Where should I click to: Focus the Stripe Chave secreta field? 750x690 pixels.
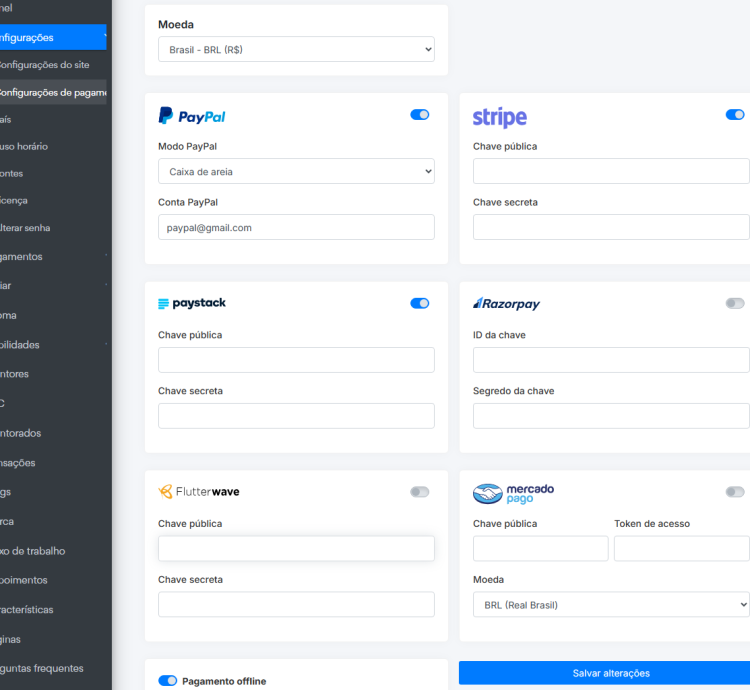(x=610, y=228)
